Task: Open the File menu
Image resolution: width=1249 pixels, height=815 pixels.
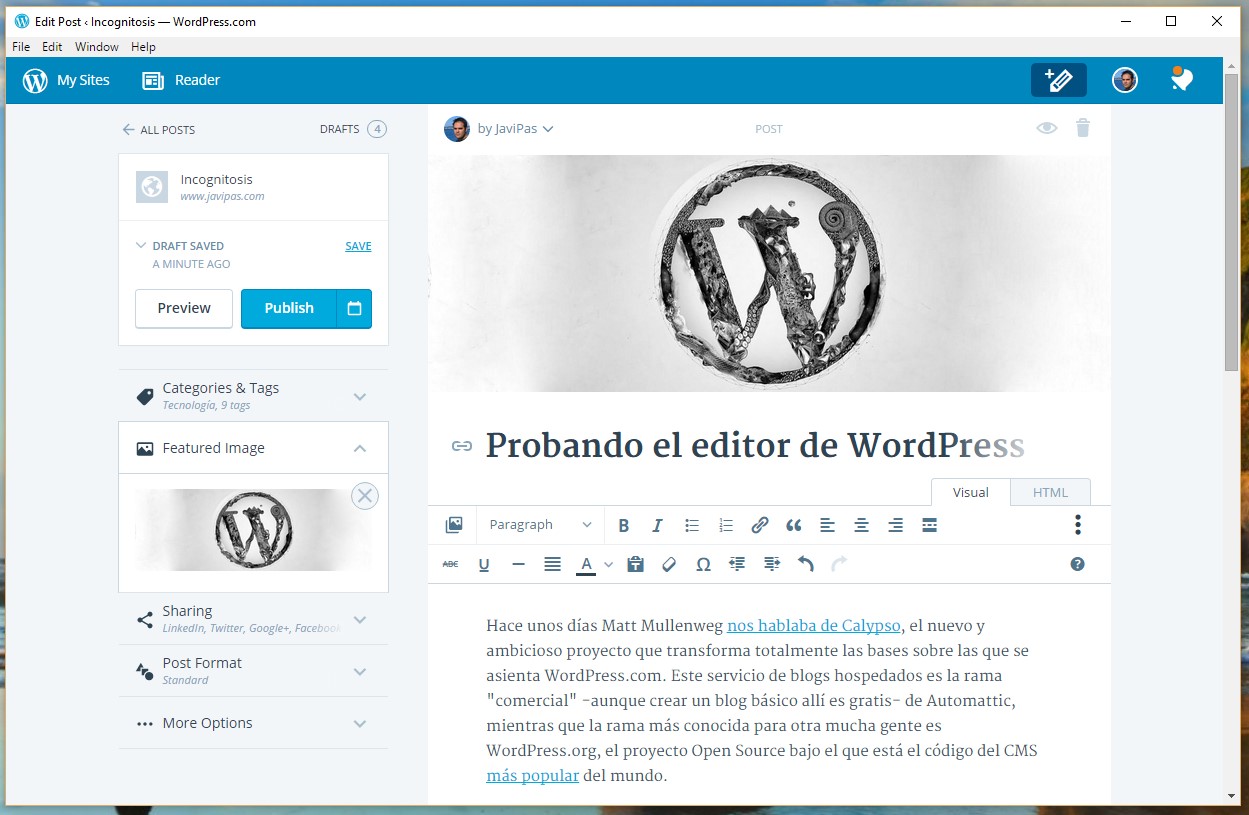Action: (x=21, y=47)
